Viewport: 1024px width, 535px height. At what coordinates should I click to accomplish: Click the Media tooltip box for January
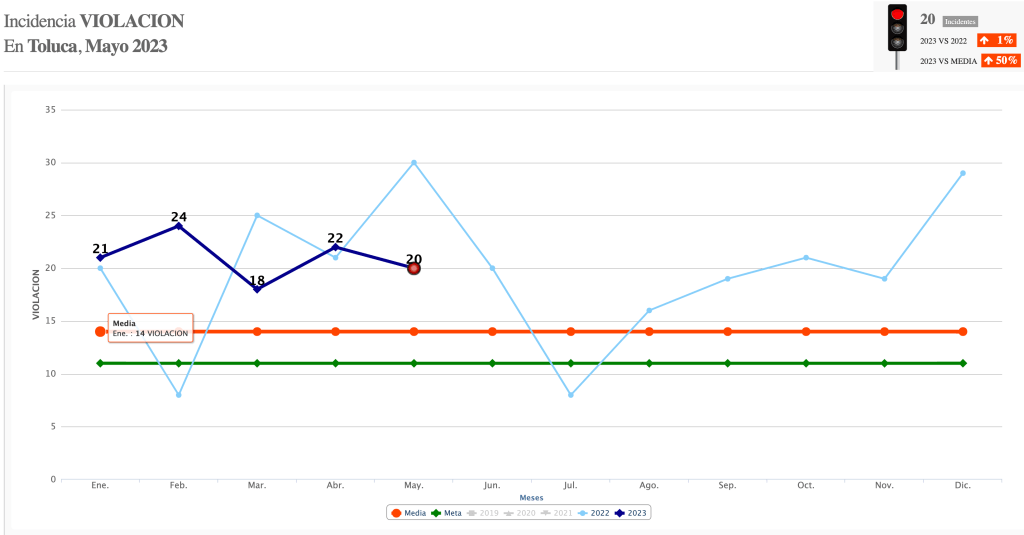[150, 328]
